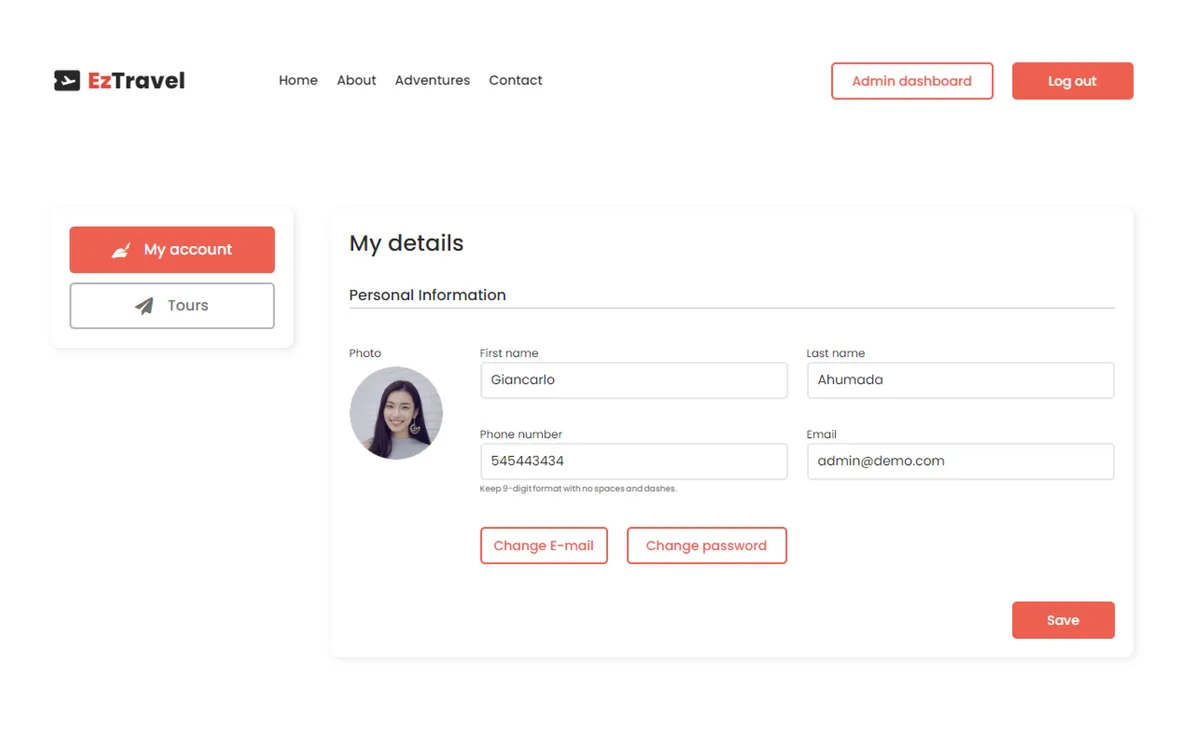Navigate to the Contact page

[x=515, y=80]
